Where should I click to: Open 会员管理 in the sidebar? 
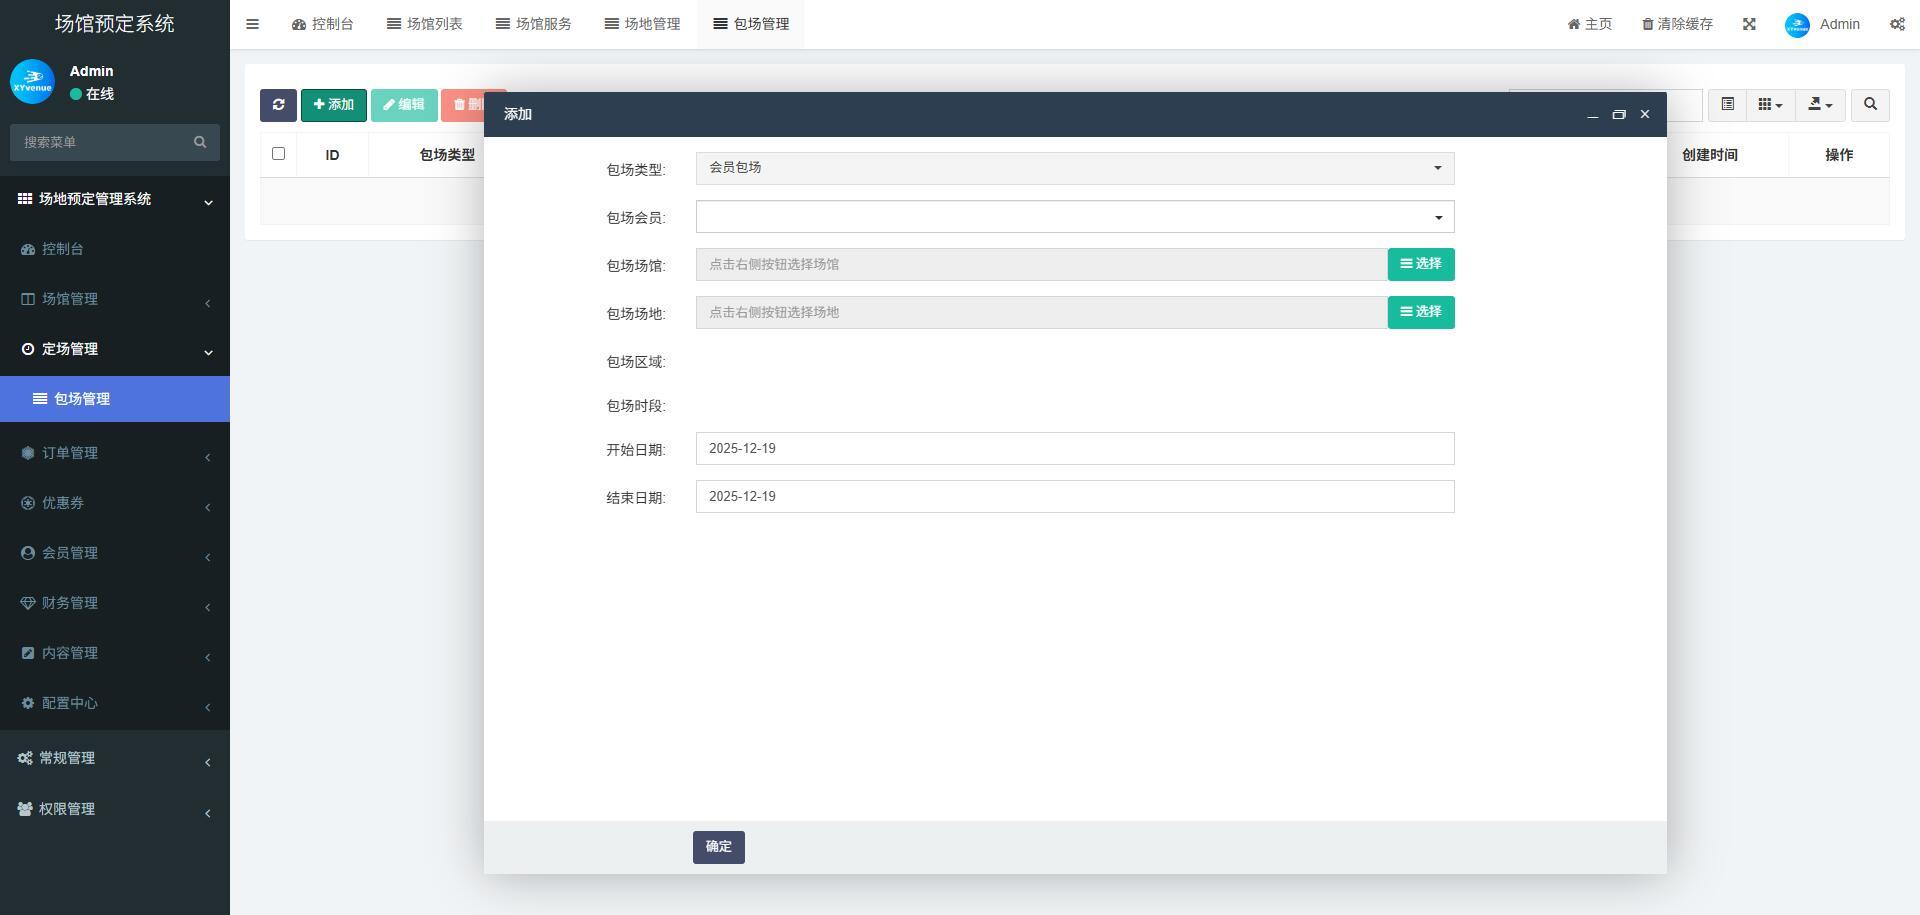70,553
